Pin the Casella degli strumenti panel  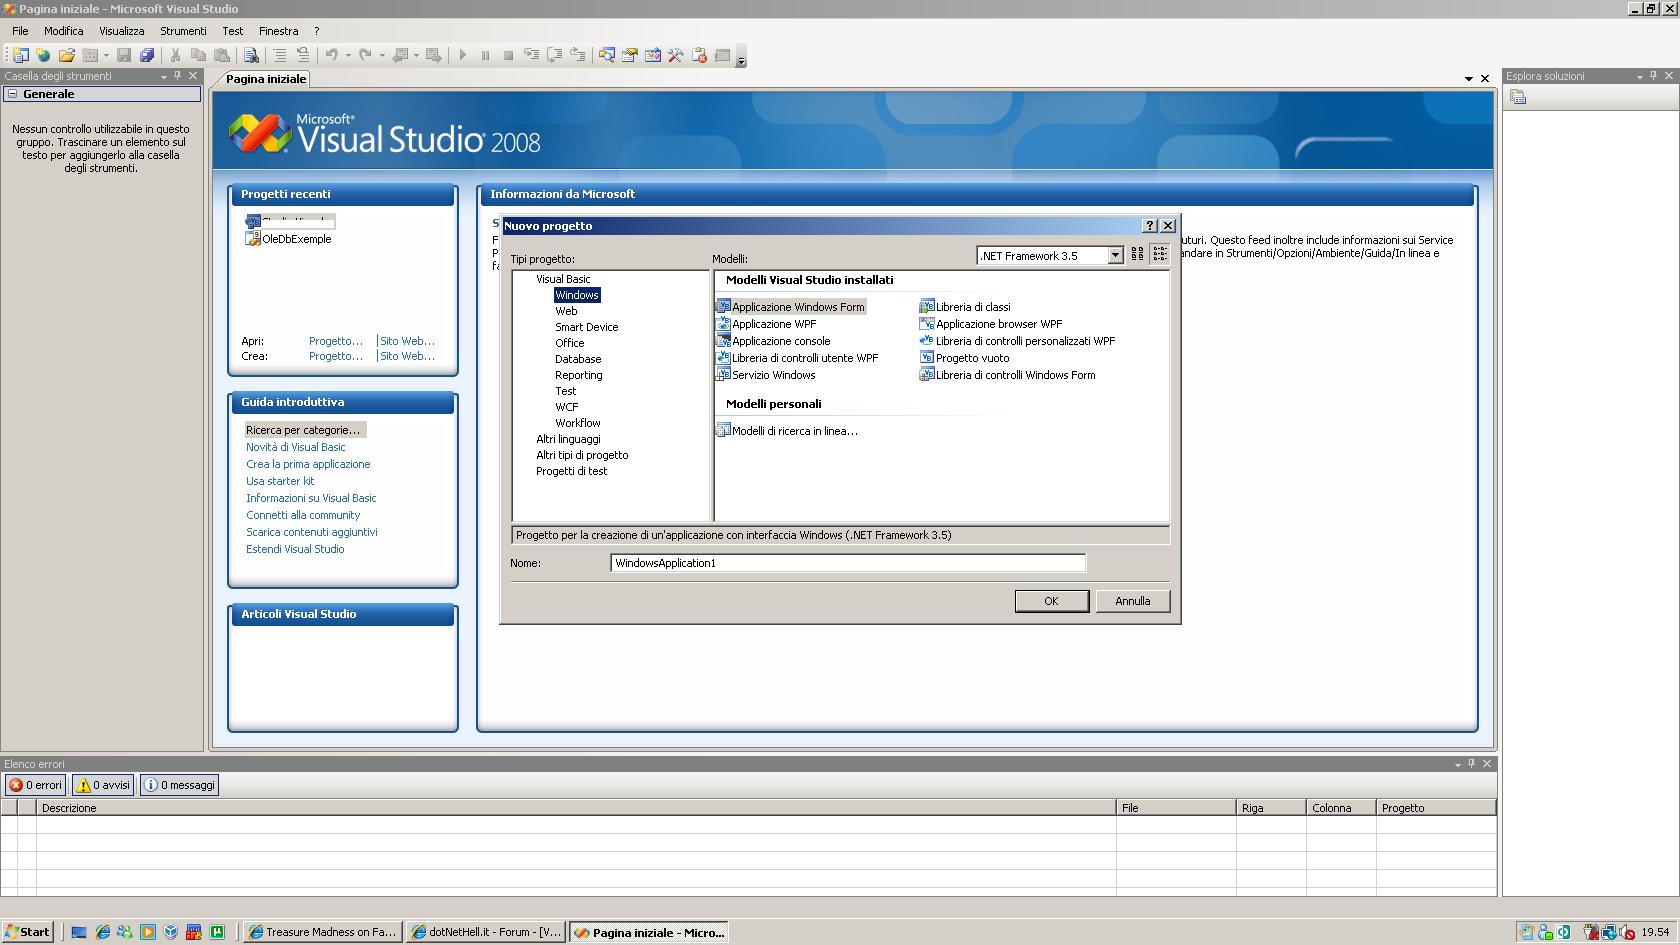(178, 76)
